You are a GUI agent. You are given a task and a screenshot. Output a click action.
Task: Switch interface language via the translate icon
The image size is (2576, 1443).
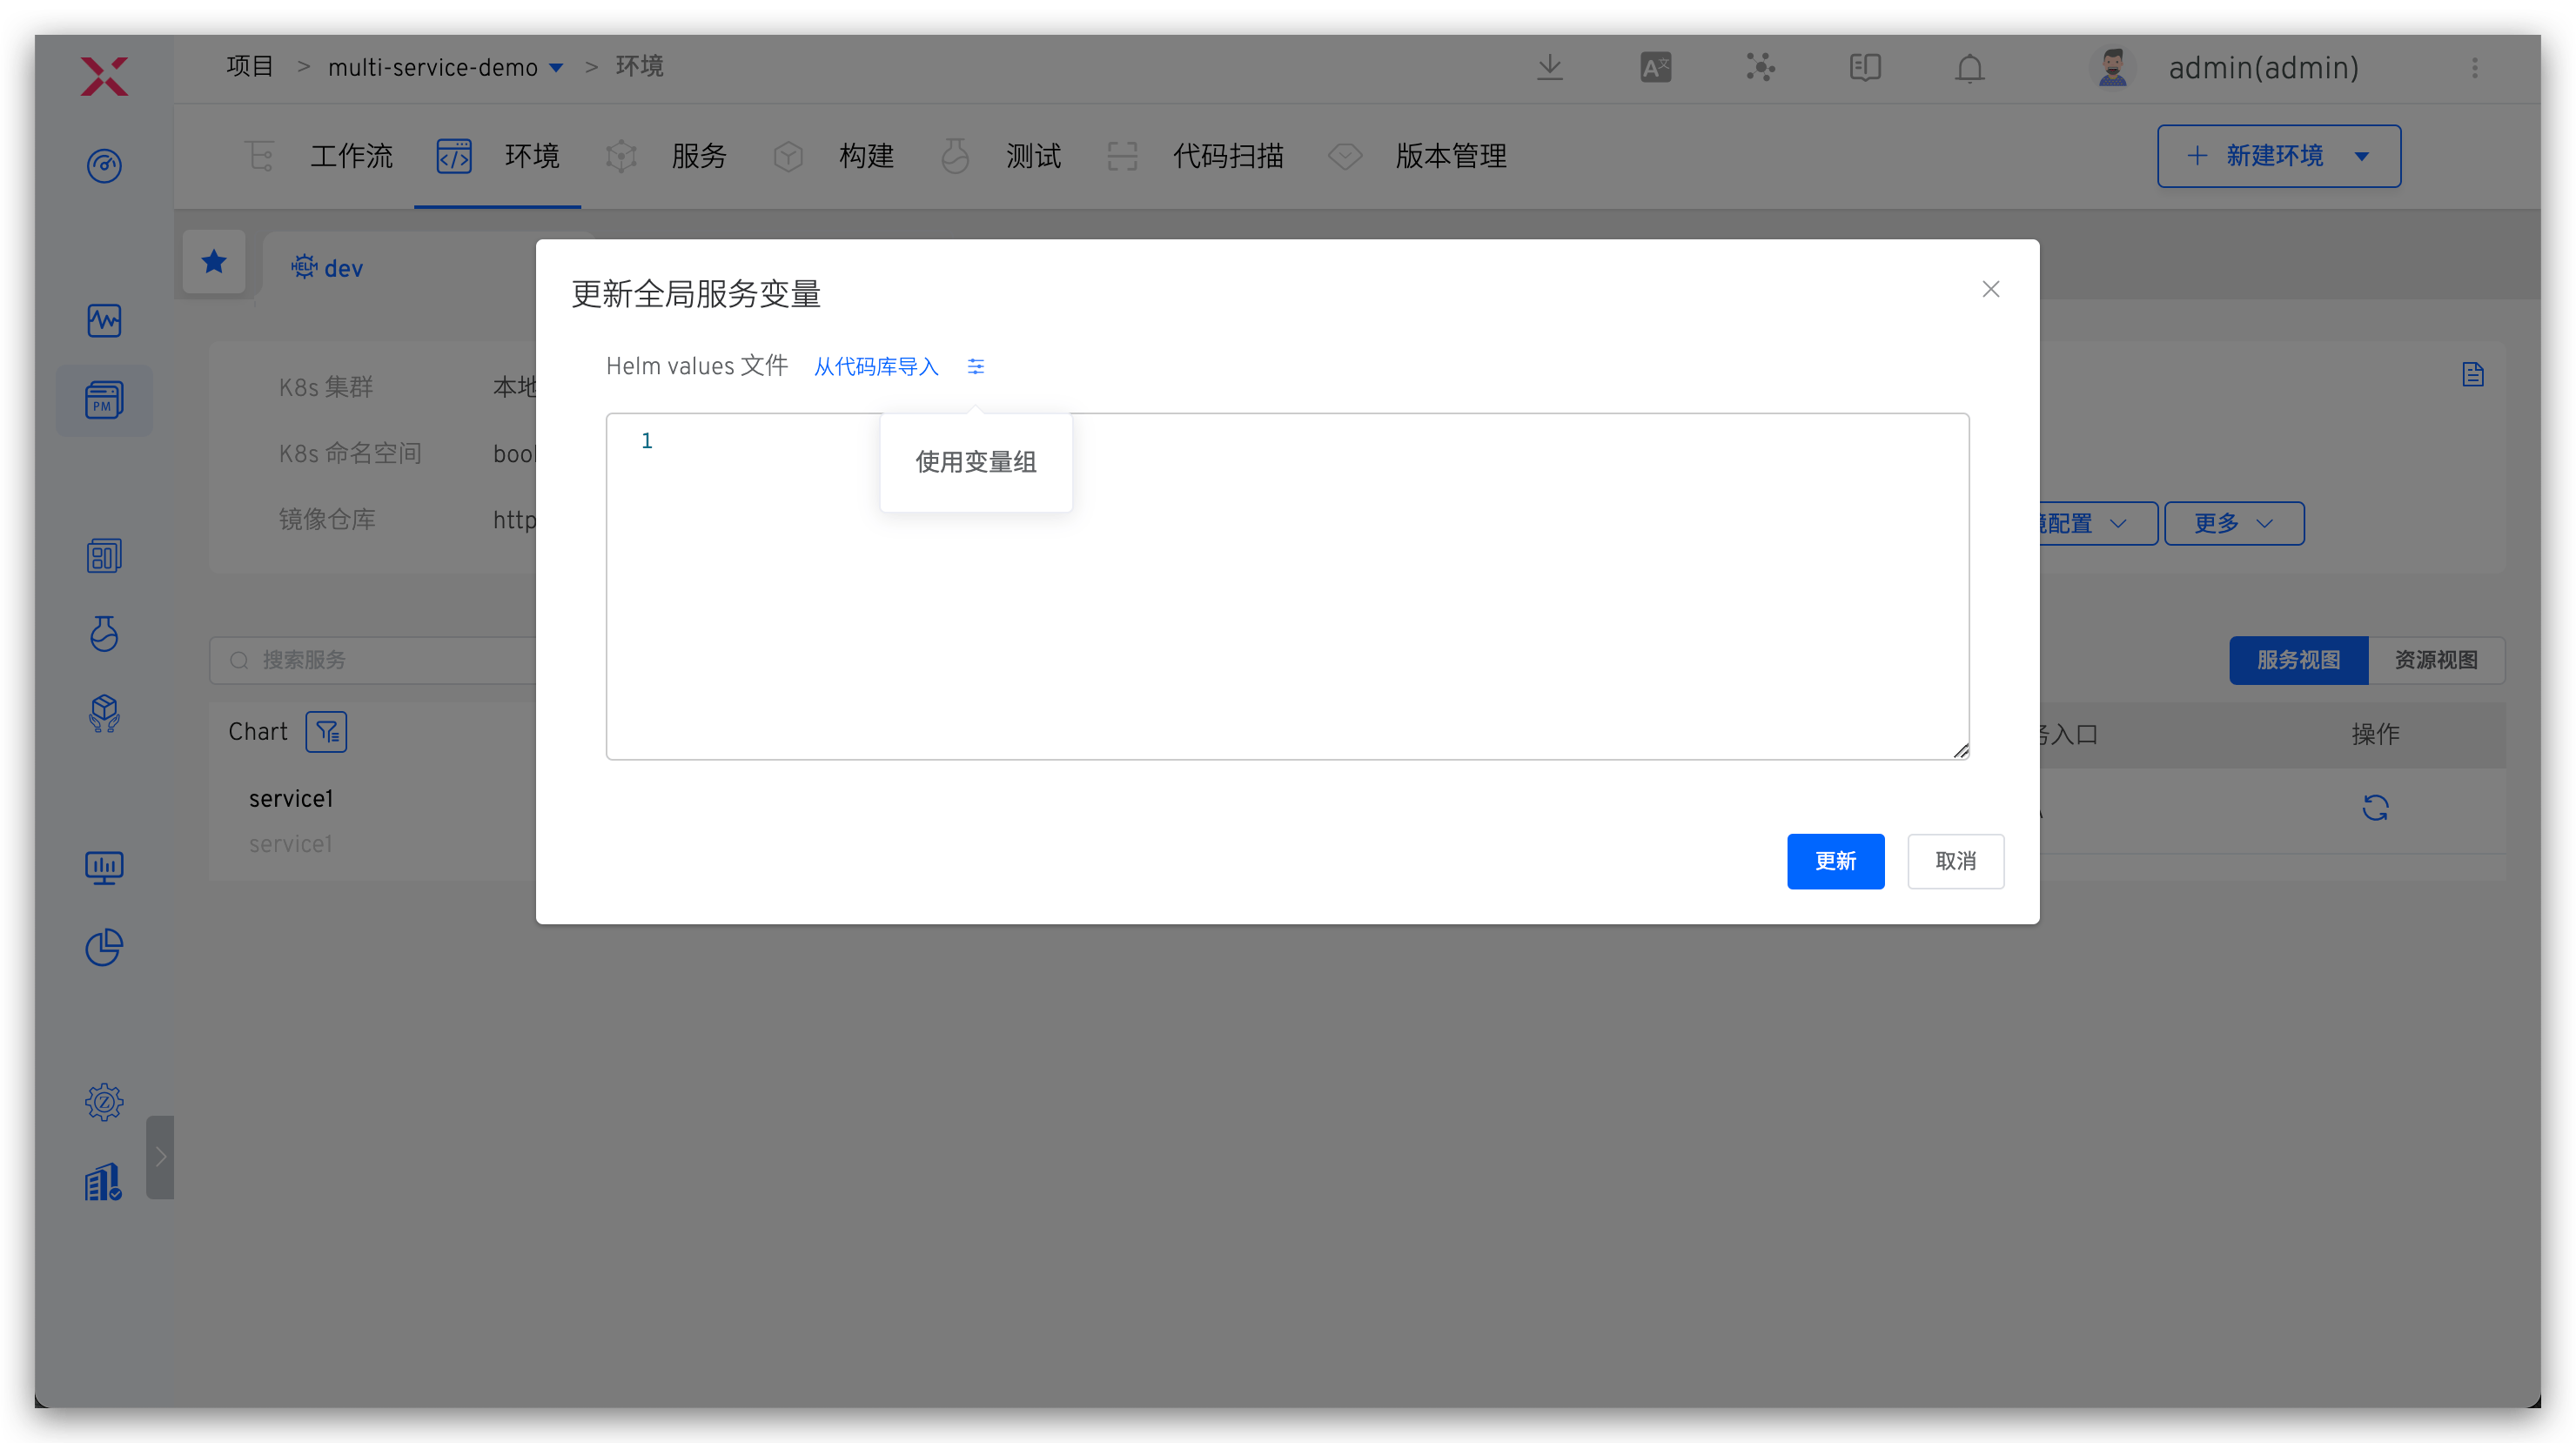pyautogui.click(x=1655, y=67)
